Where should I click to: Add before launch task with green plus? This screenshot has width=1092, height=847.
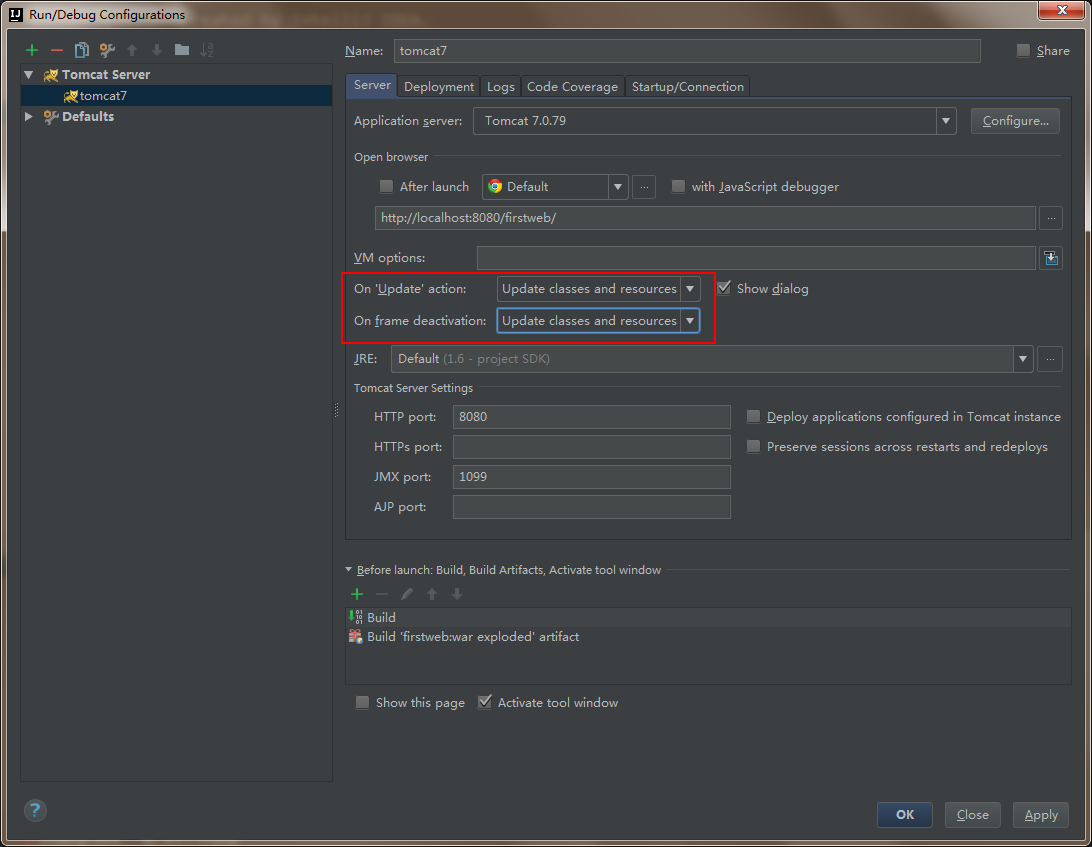point(357,594)
